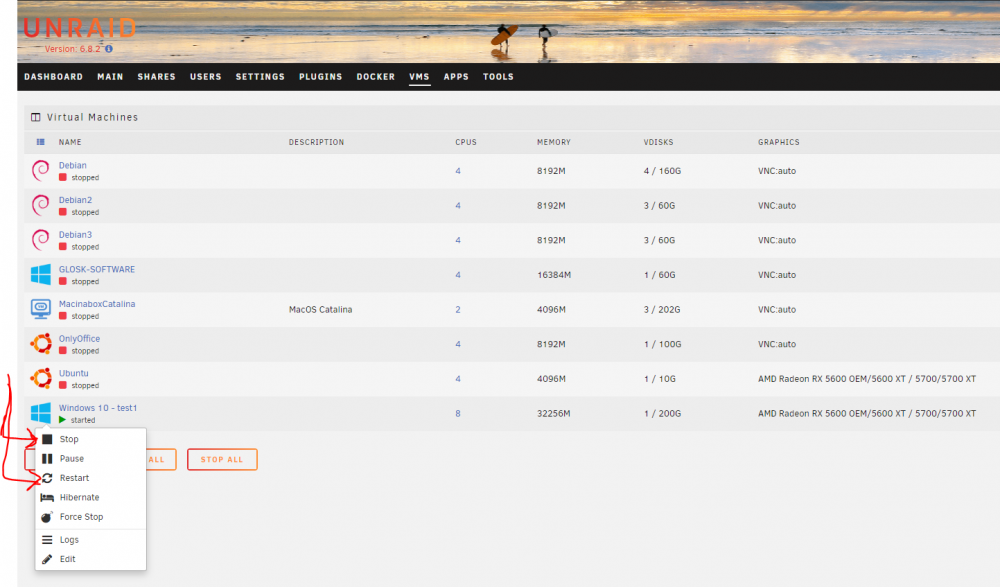
Task: Open the Dashboard tab
Action: click(x=54, y=77)
